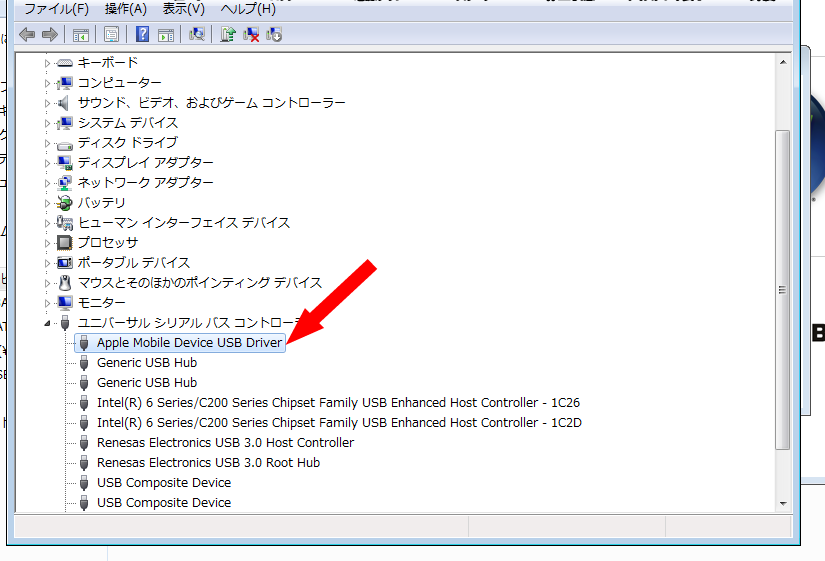This screenshot has width=825, height=561.
Task: Click the scrollbar down arrow
Action: pyautogui.click(x=783, y=504)
